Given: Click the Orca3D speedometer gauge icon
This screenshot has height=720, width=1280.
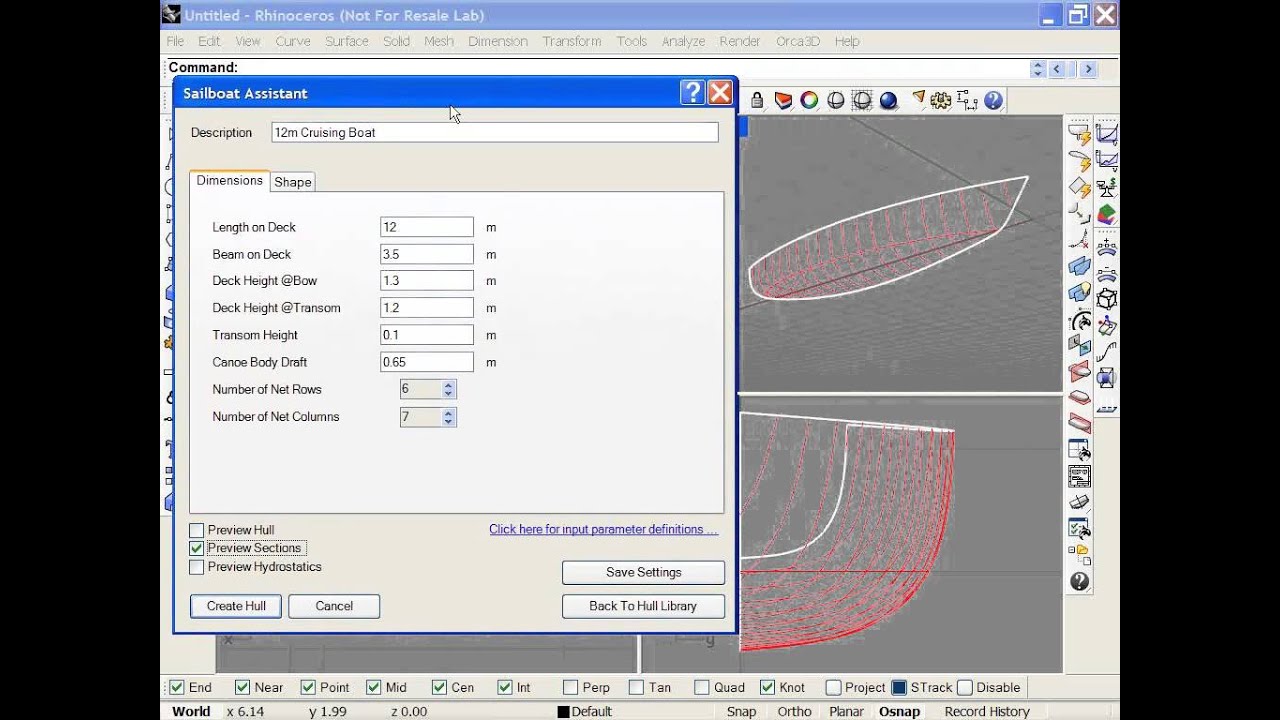Looking at the screenshot, I should pos(1079,322).
